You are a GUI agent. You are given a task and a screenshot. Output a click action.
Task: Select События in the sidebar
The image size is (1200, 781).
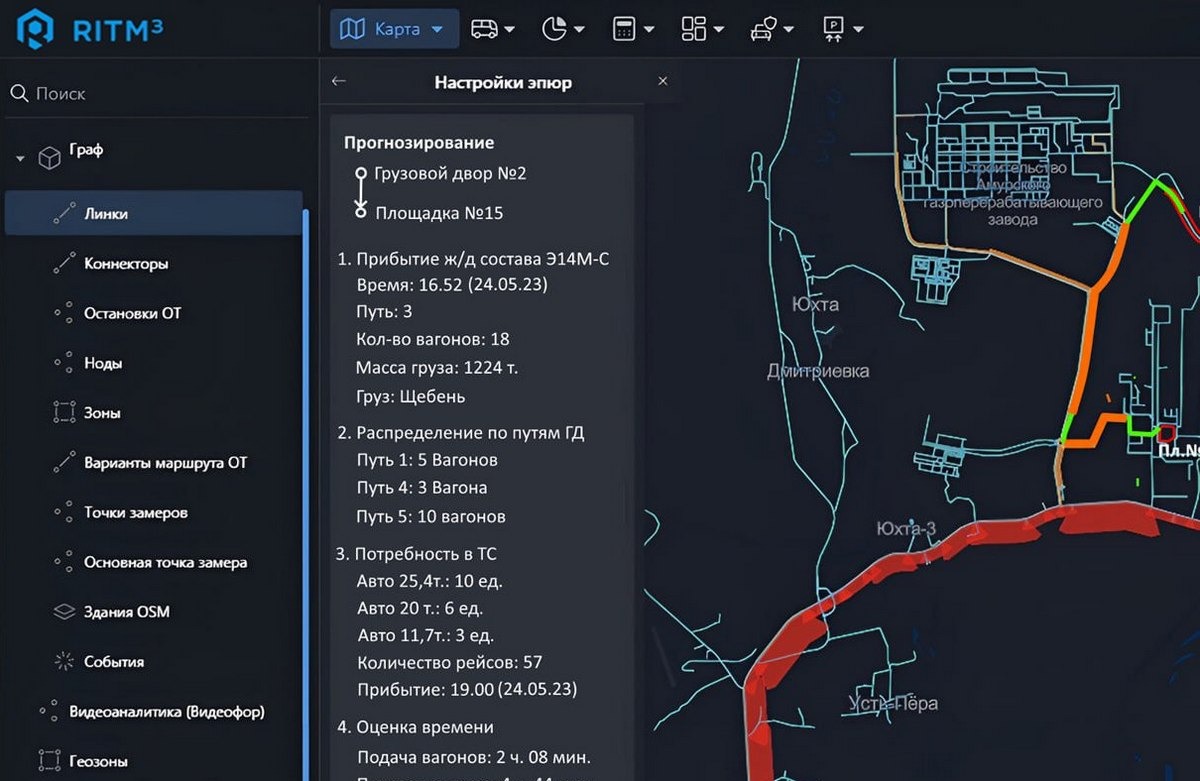click(x=114, y=662)
